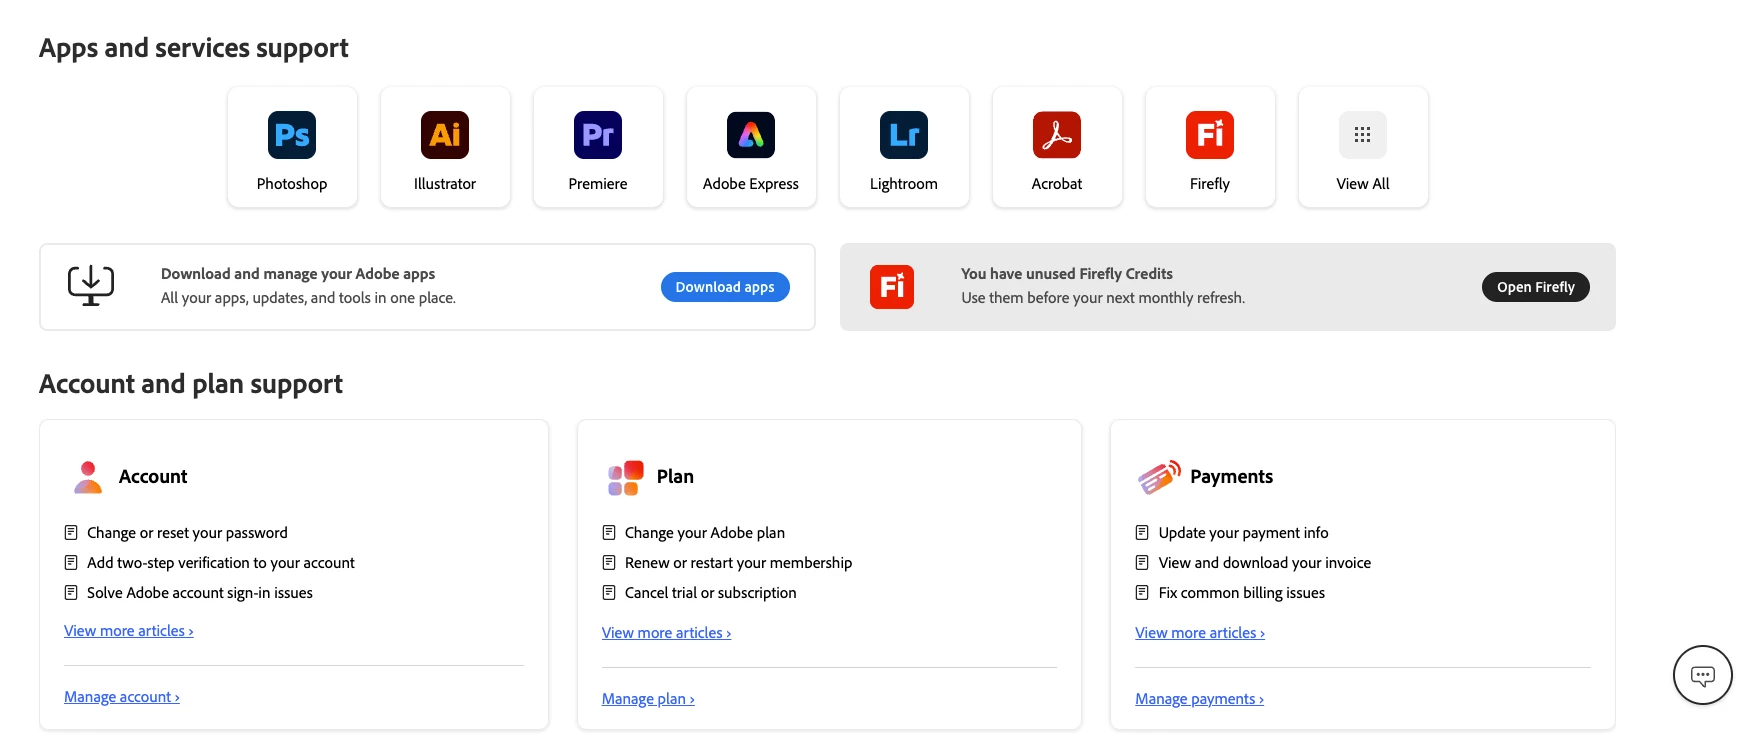View more articles under Plan

667,633
